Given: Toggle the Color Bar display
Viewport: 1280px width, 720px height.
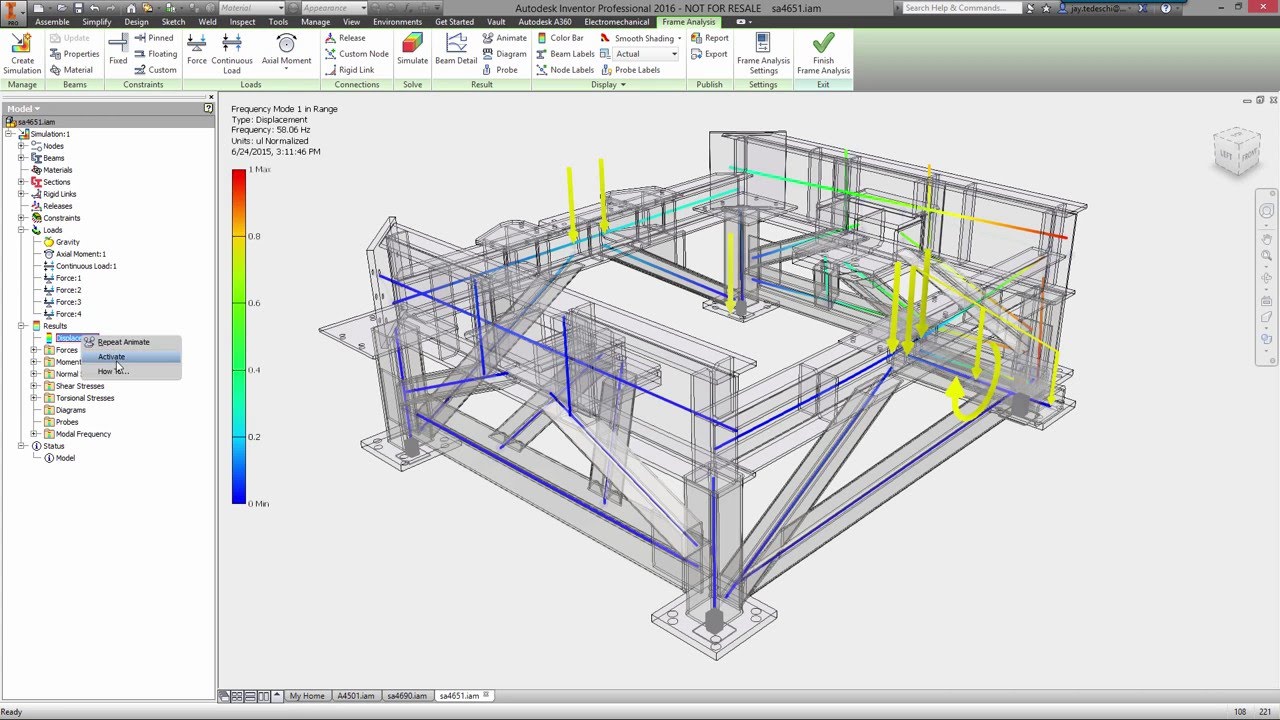Looking at the screenshot, I should click(560, 37).
